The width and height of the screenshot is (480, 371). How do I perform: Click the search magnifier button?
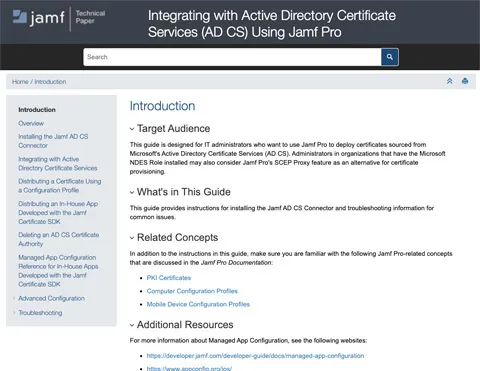[390, 57]
